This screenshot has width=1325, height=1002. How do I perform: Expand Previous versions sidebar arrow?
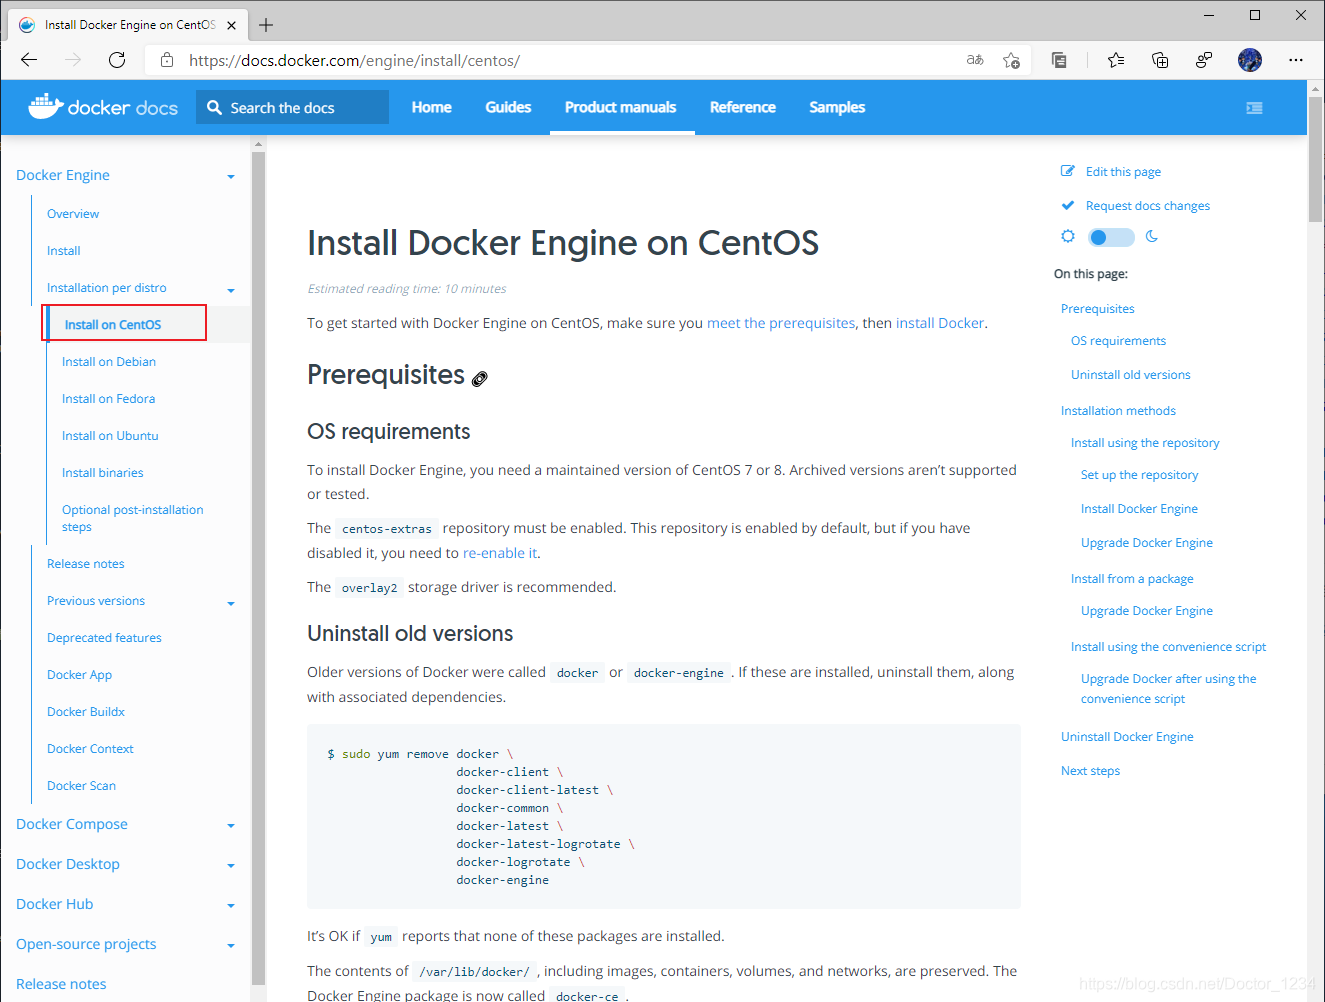(231, 603)
